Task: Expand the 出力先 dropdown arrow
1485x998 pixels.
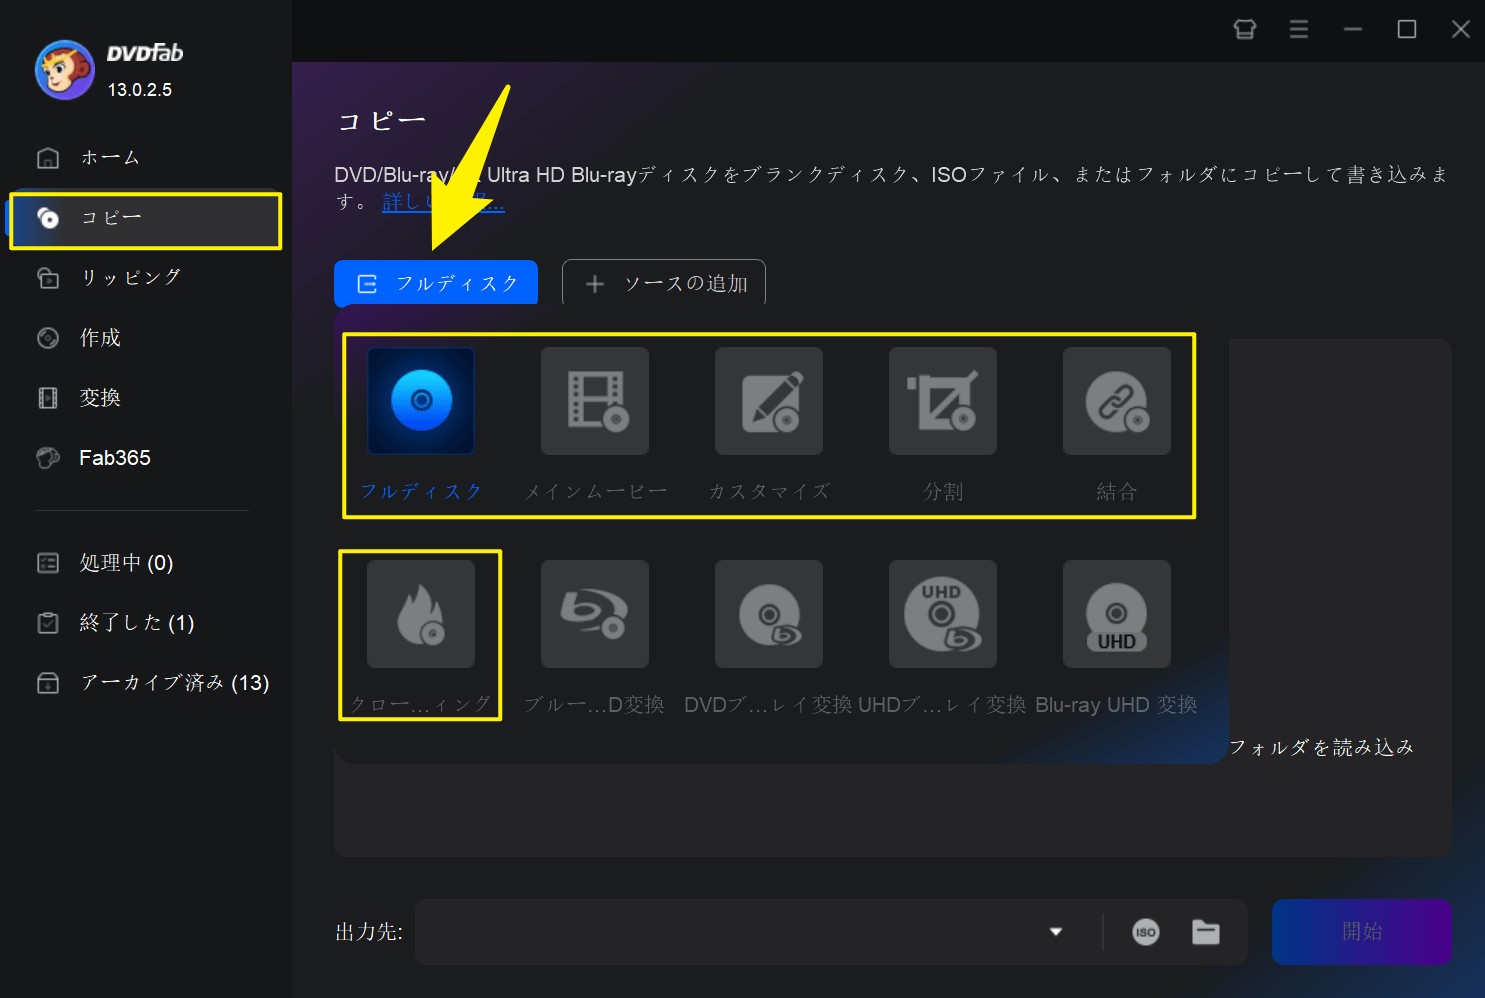Action: click(x=1056, y=932)
